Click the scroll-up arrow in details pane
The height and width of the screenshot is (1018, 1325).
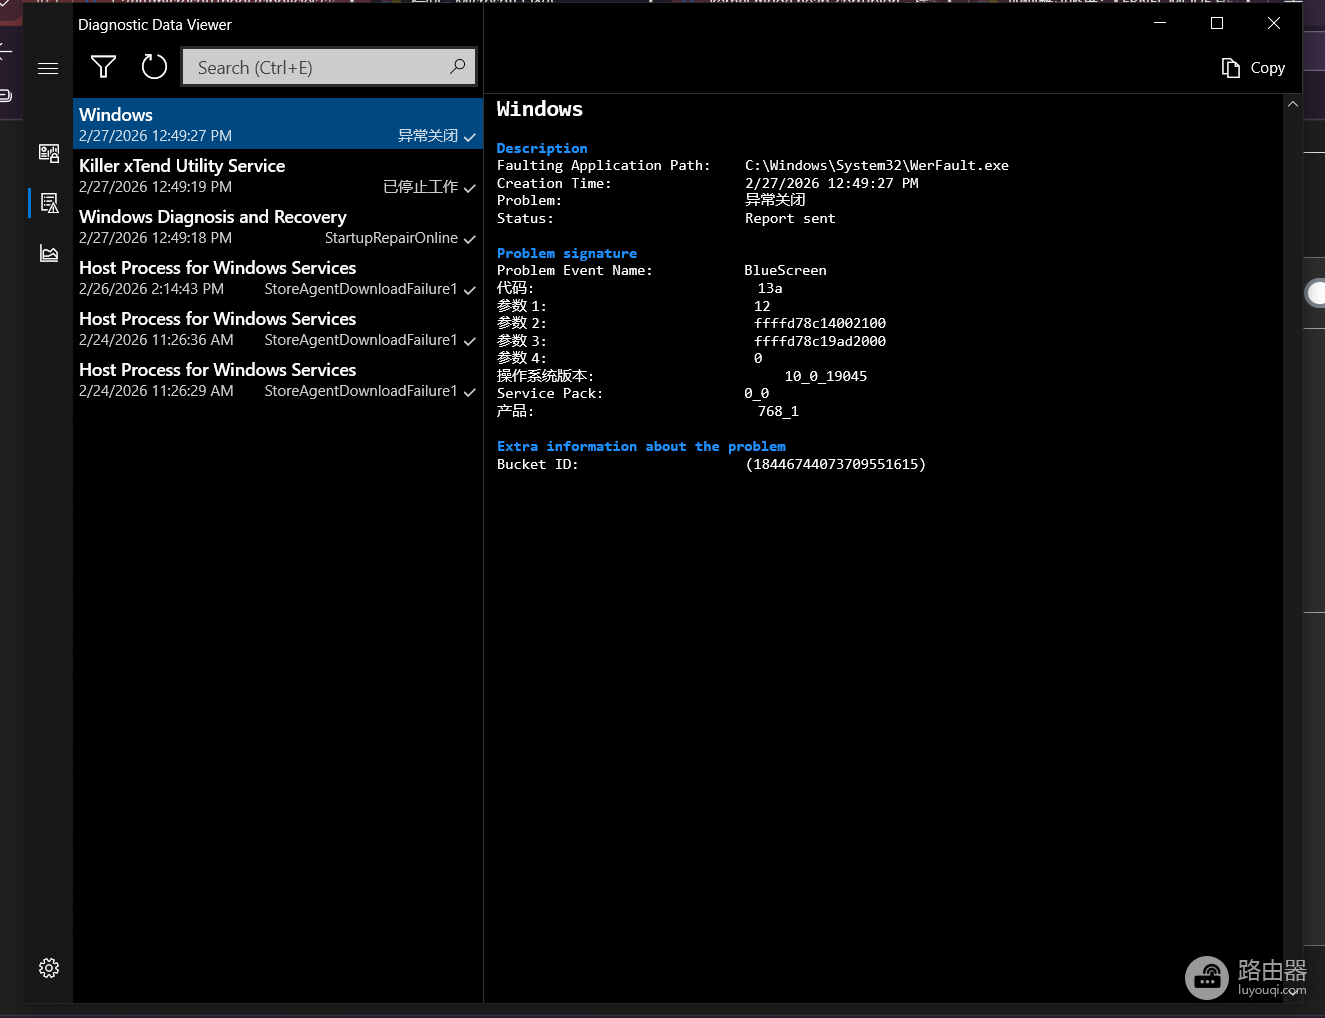click(1293, 104)
